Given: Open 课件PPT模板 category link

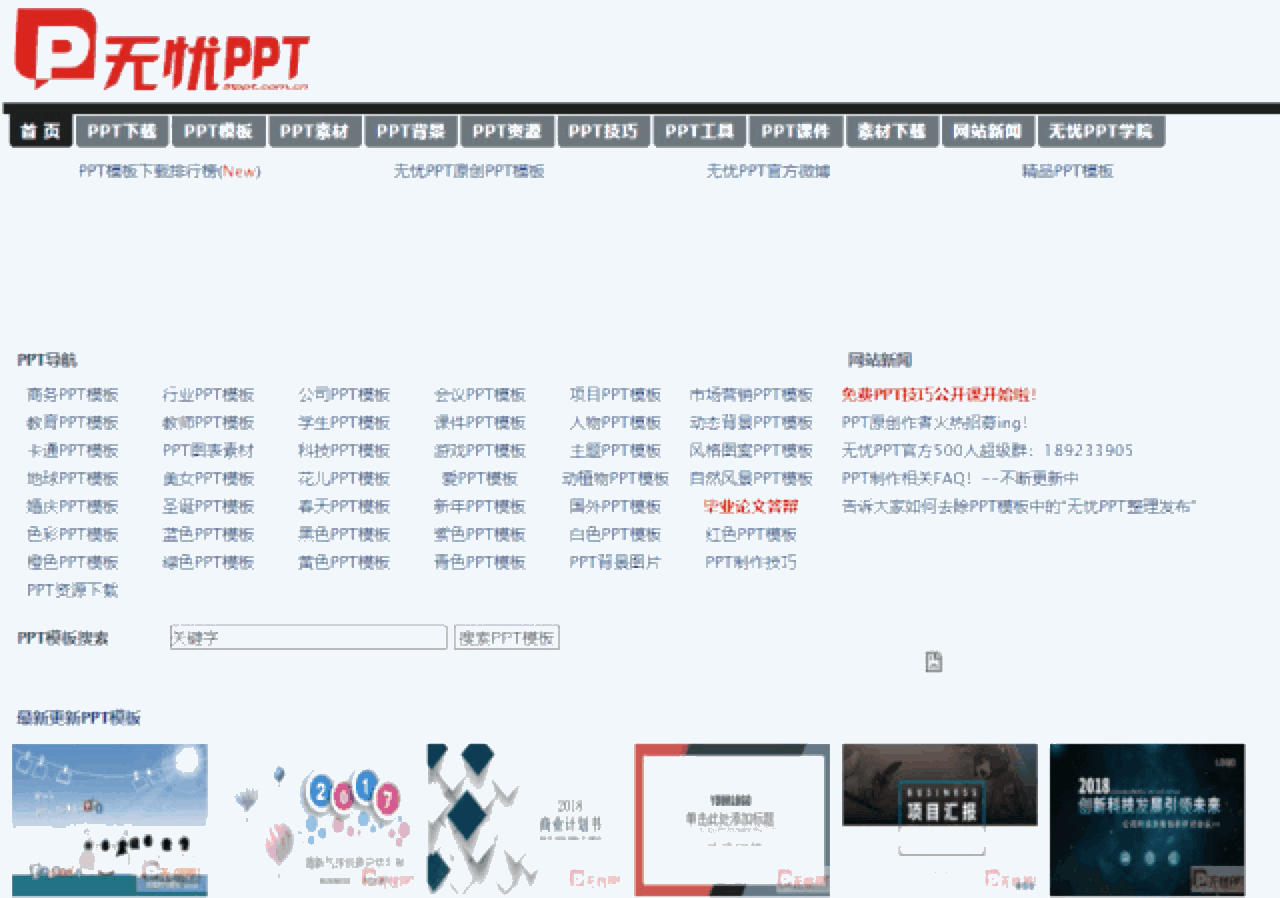Looking at the screenshot, I should pyautogui.click(x=480, y=423).
